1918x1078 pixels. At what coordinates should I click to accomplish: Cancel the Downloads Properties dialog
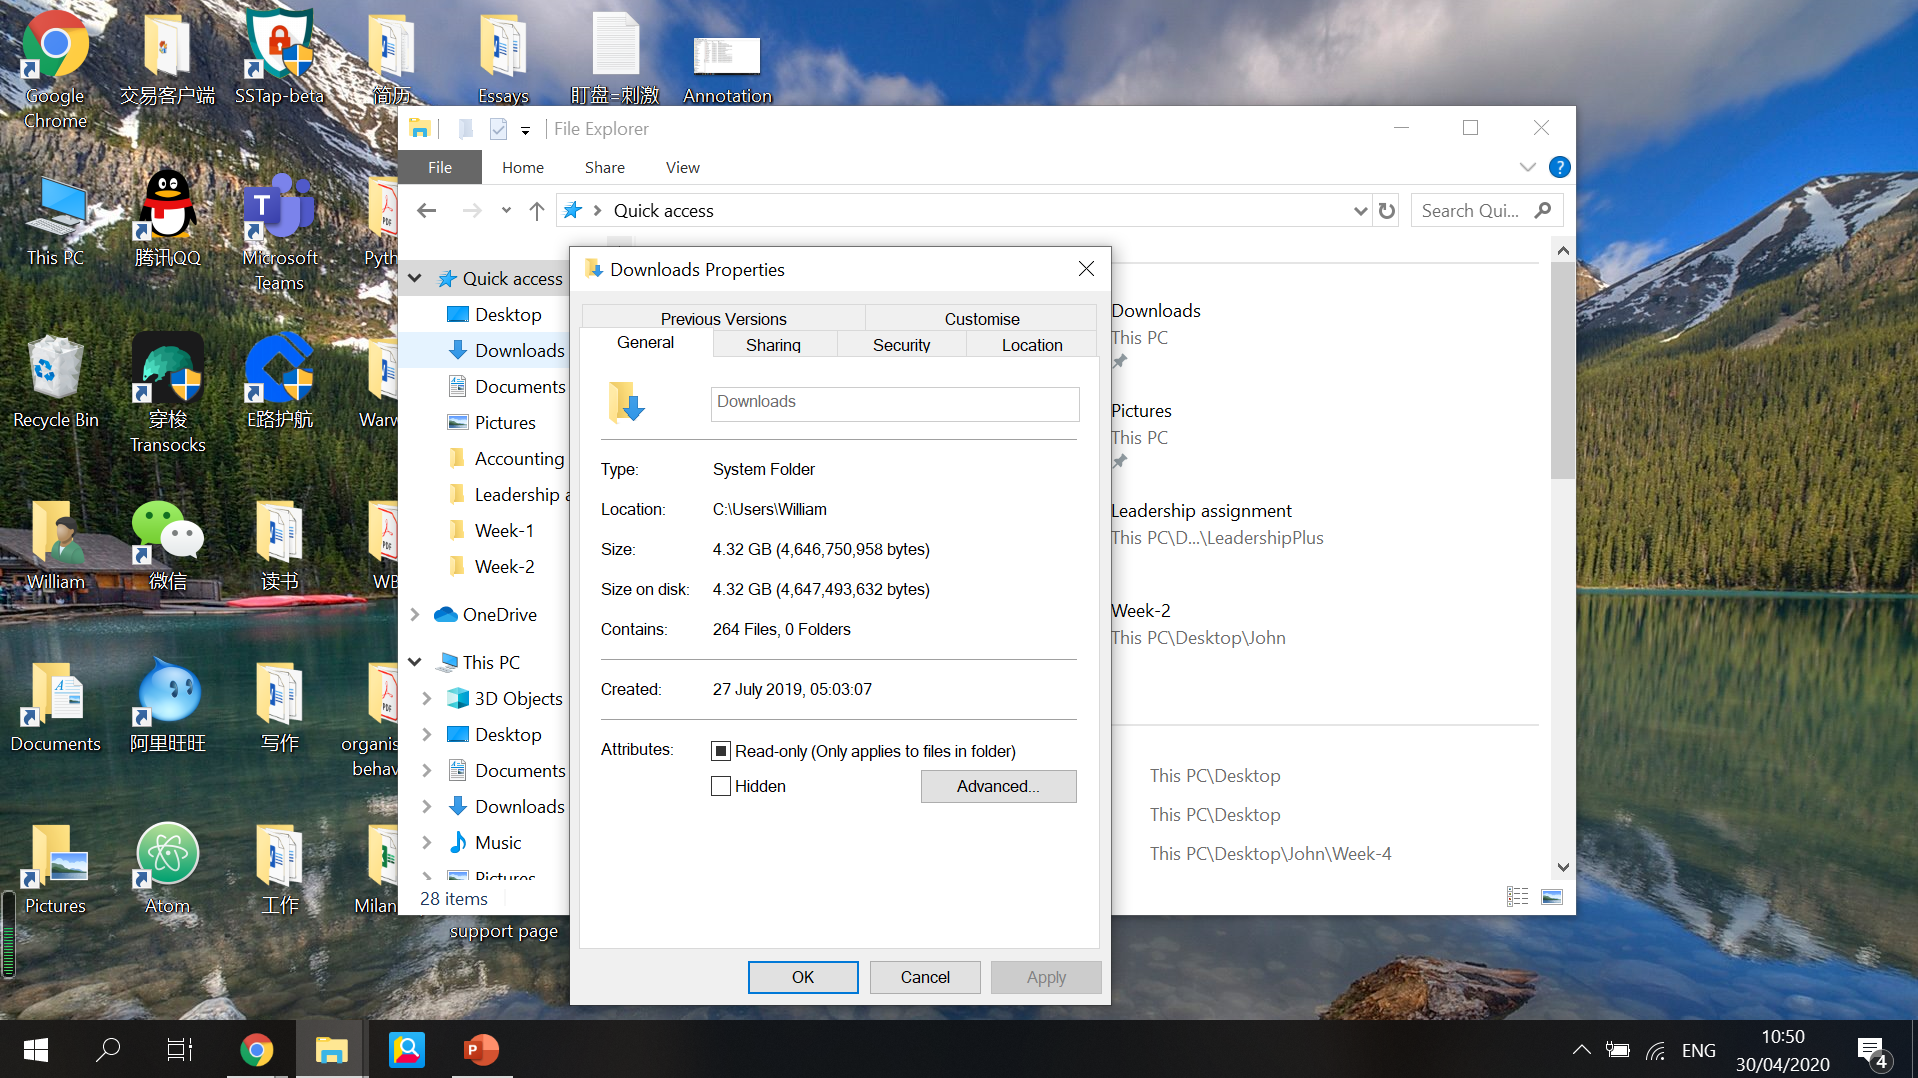coord(925,977)
